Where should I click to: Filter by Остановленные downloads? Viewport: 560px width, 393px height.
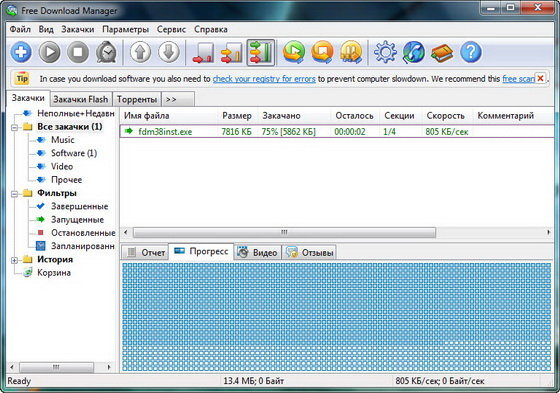click(83, 233)
